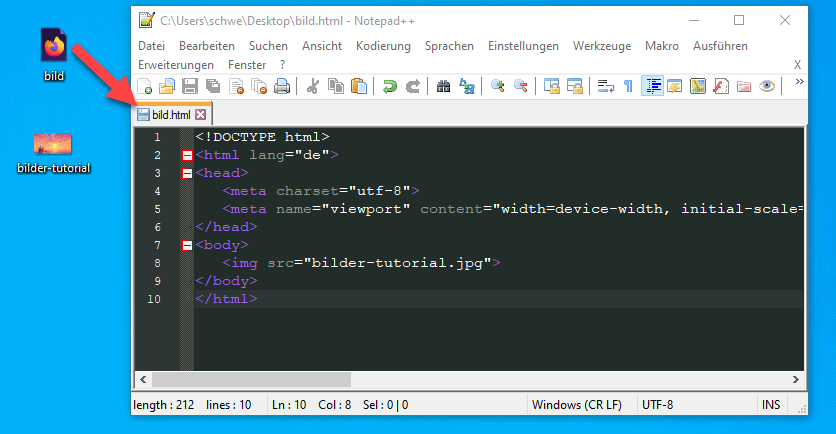The height and width of the screenshot is (434, 836).
Task: Open the Replace dialog icon
Action: click(467, 86)
